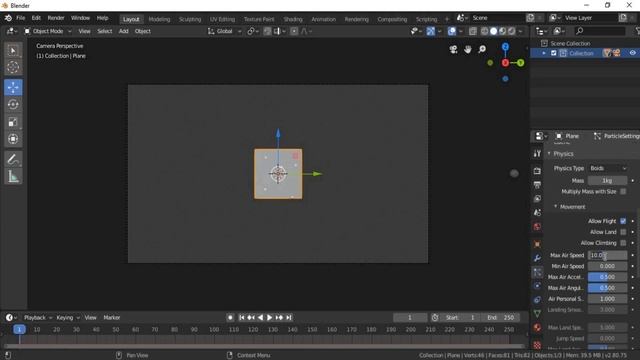The image size is (640, 360).
Task: Activate the Rotate tool
Action: [13, 104]
